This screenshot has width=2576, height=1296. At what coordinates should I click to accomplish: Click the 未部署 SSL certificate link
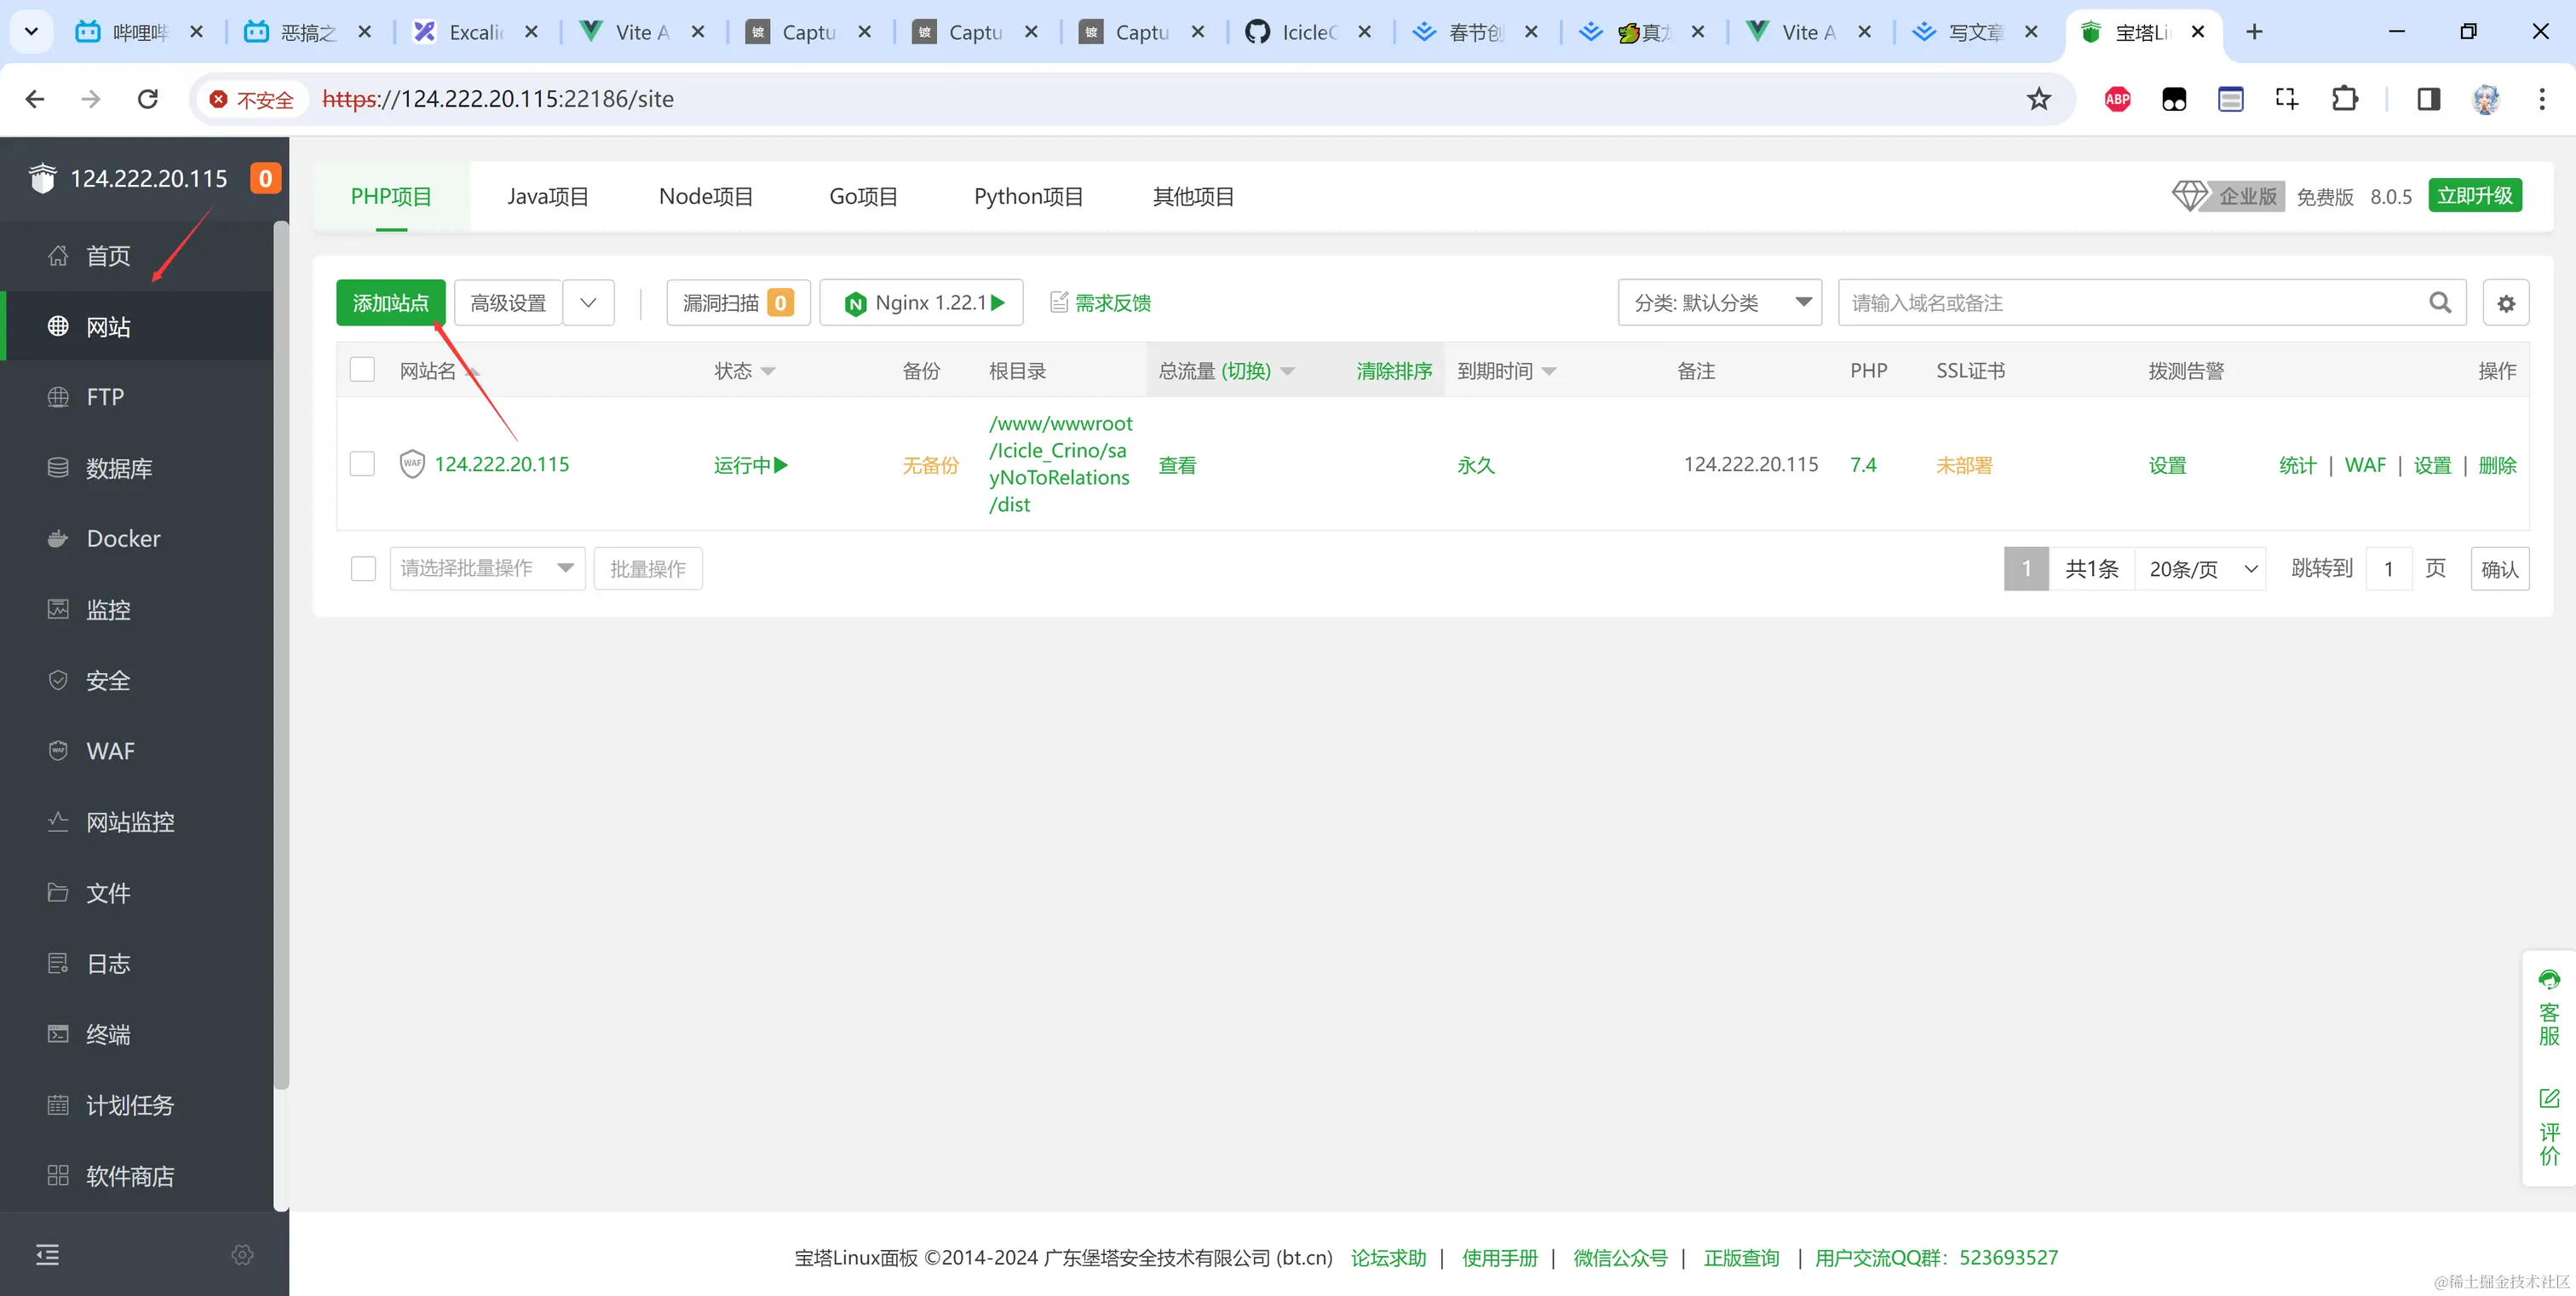[1964, 465]
